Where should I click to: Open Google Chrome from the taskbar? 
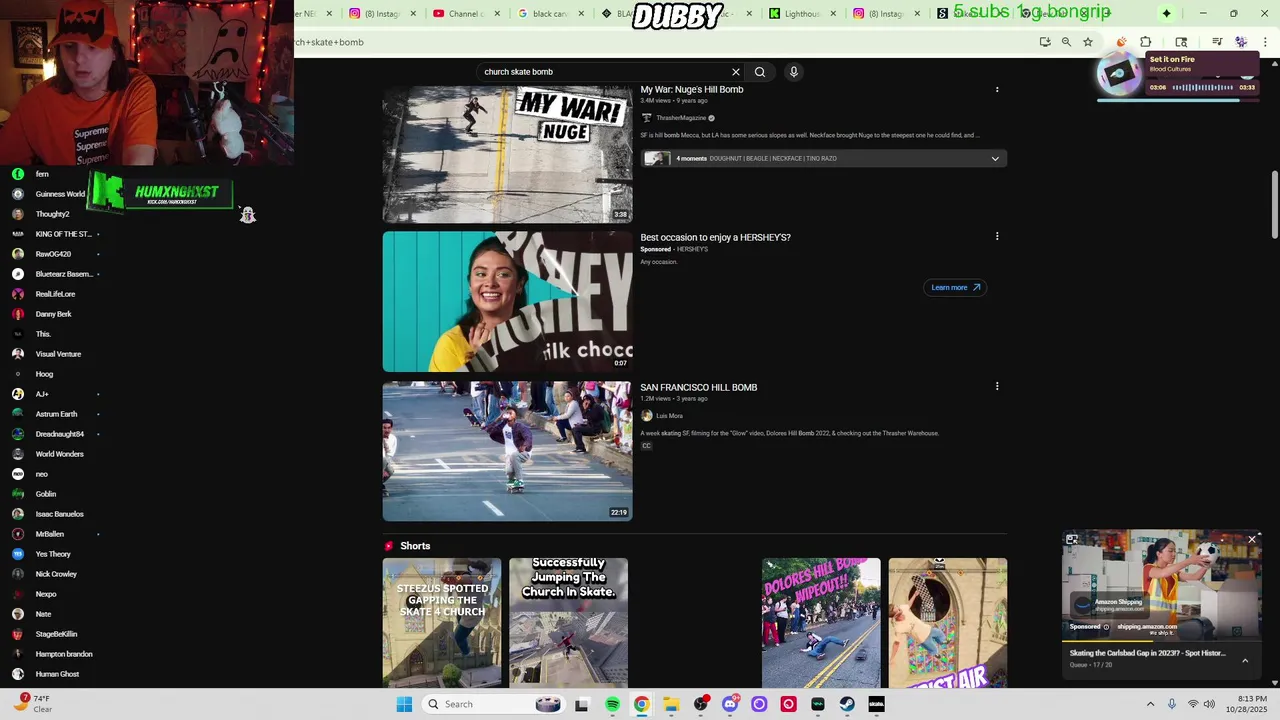click(641, 704)
